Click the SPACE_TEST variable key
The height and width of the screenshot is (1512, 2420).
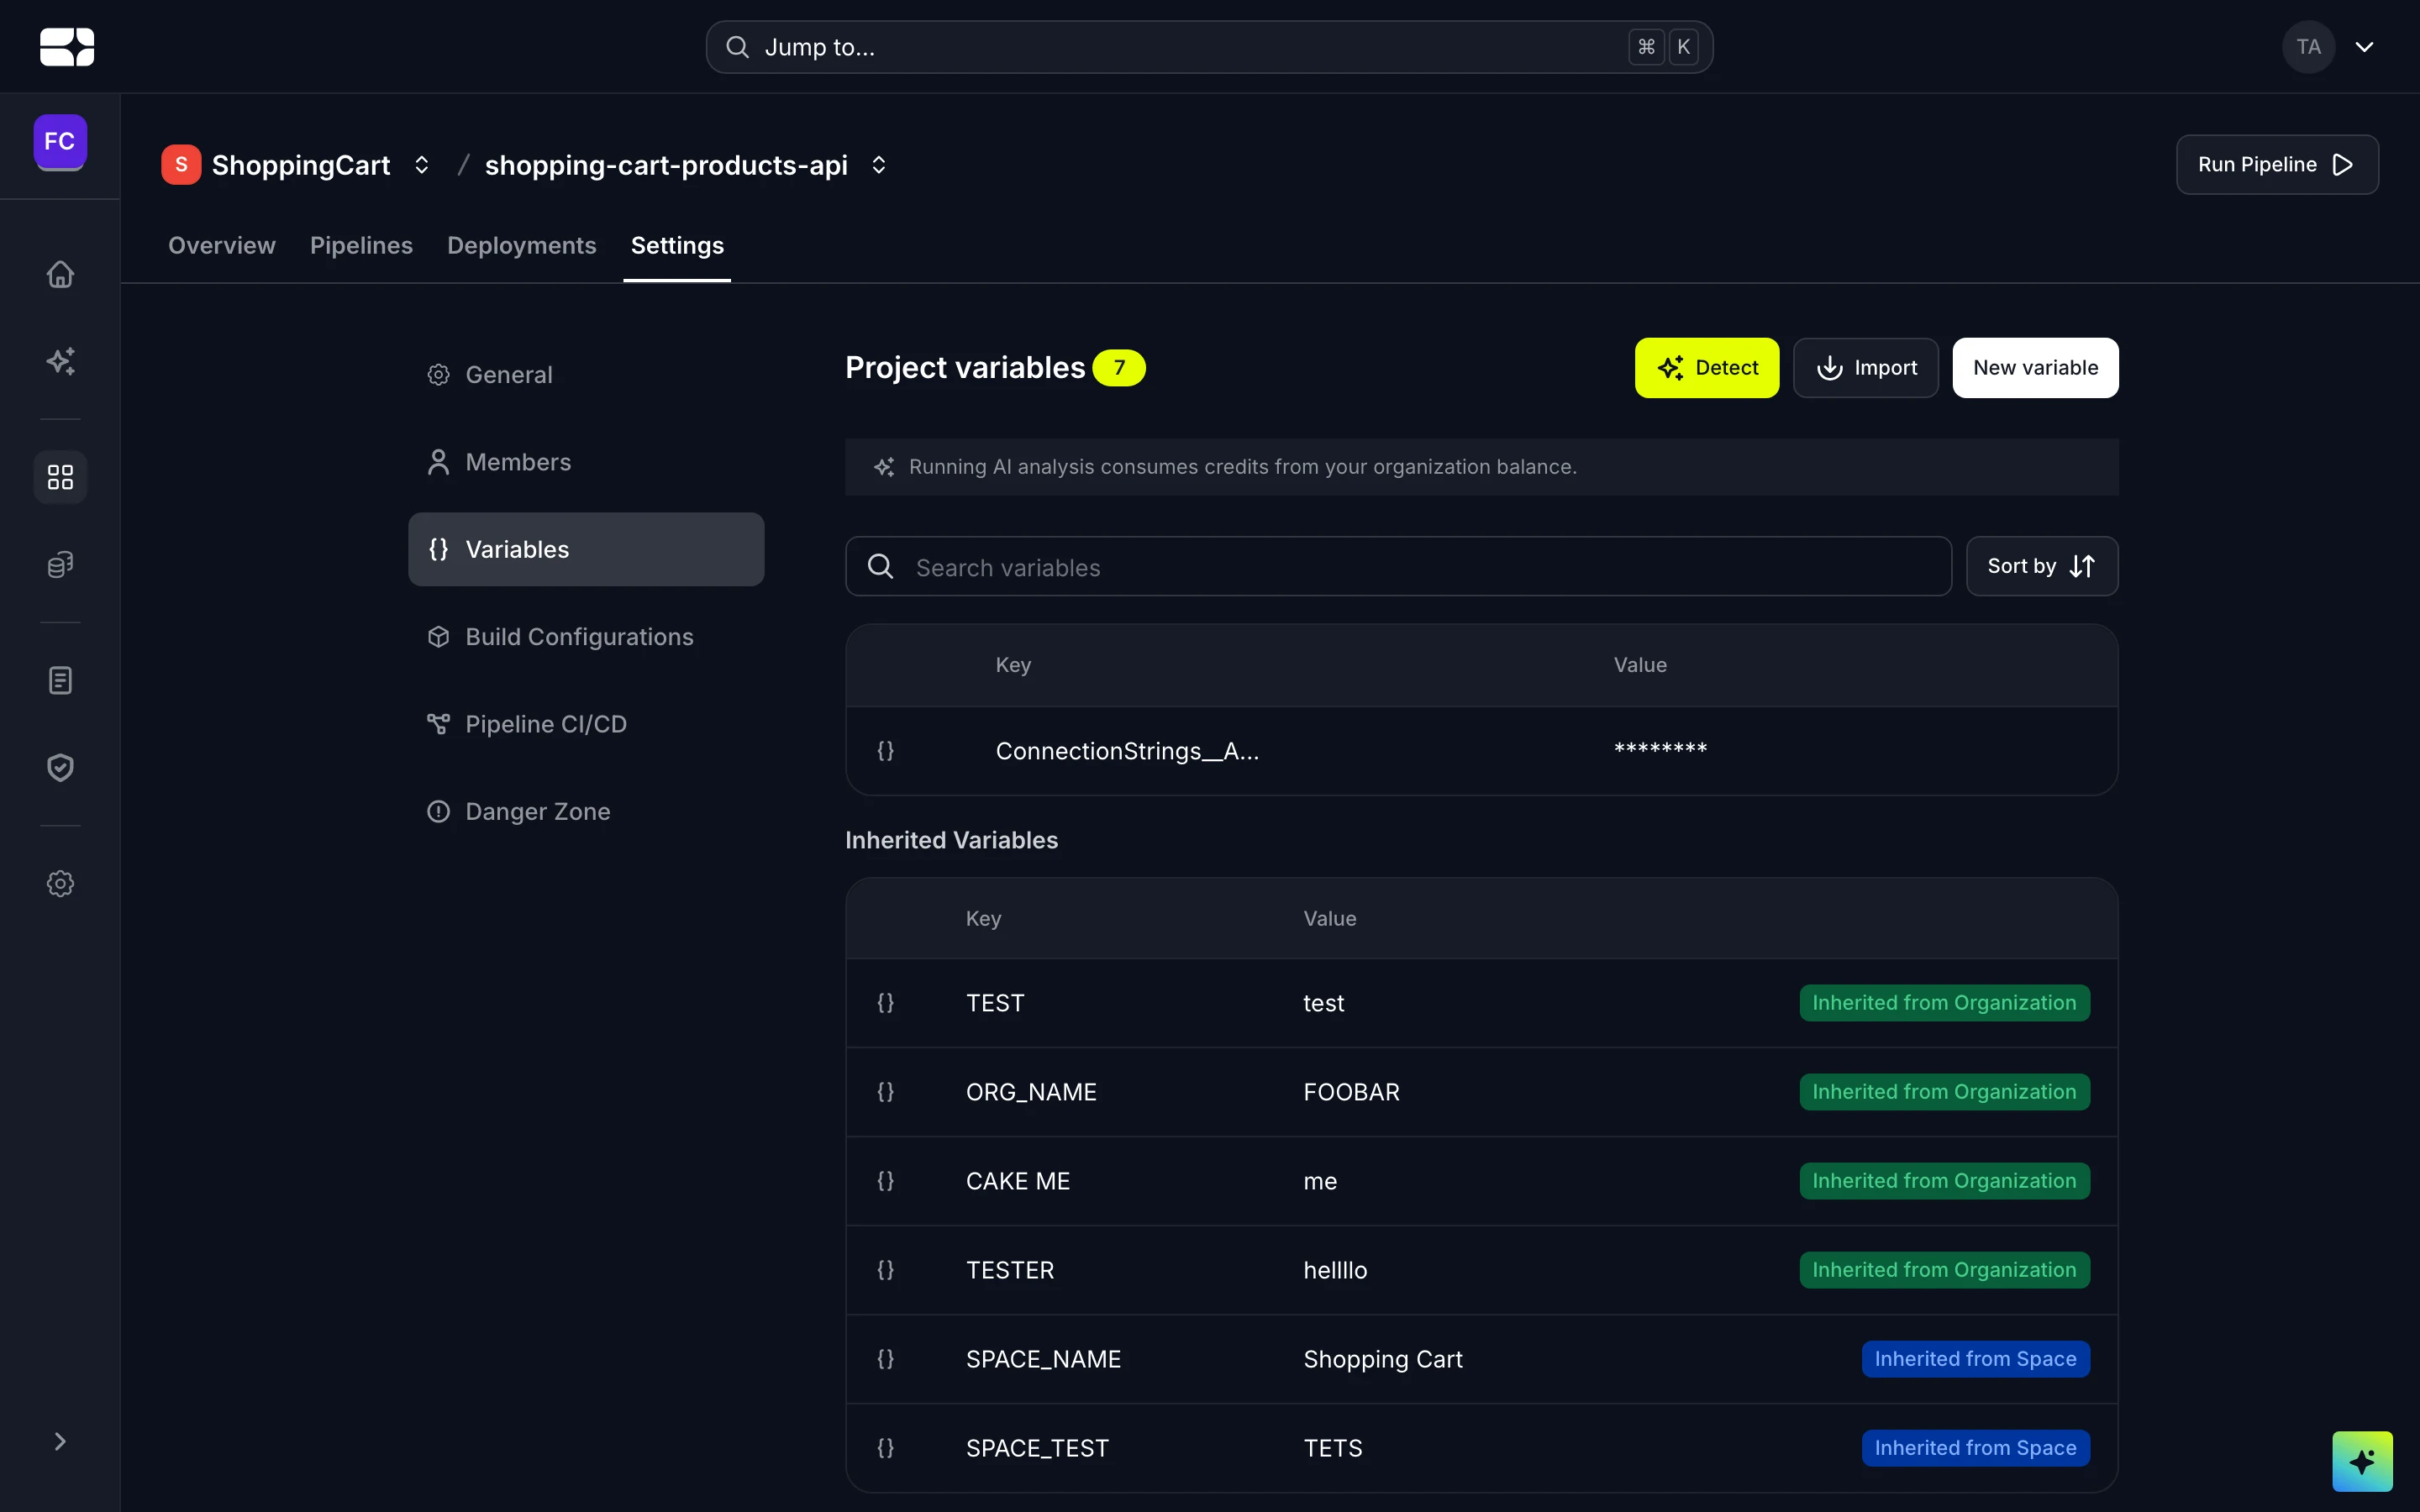pyautogui.click(x=1037, y=1448)
